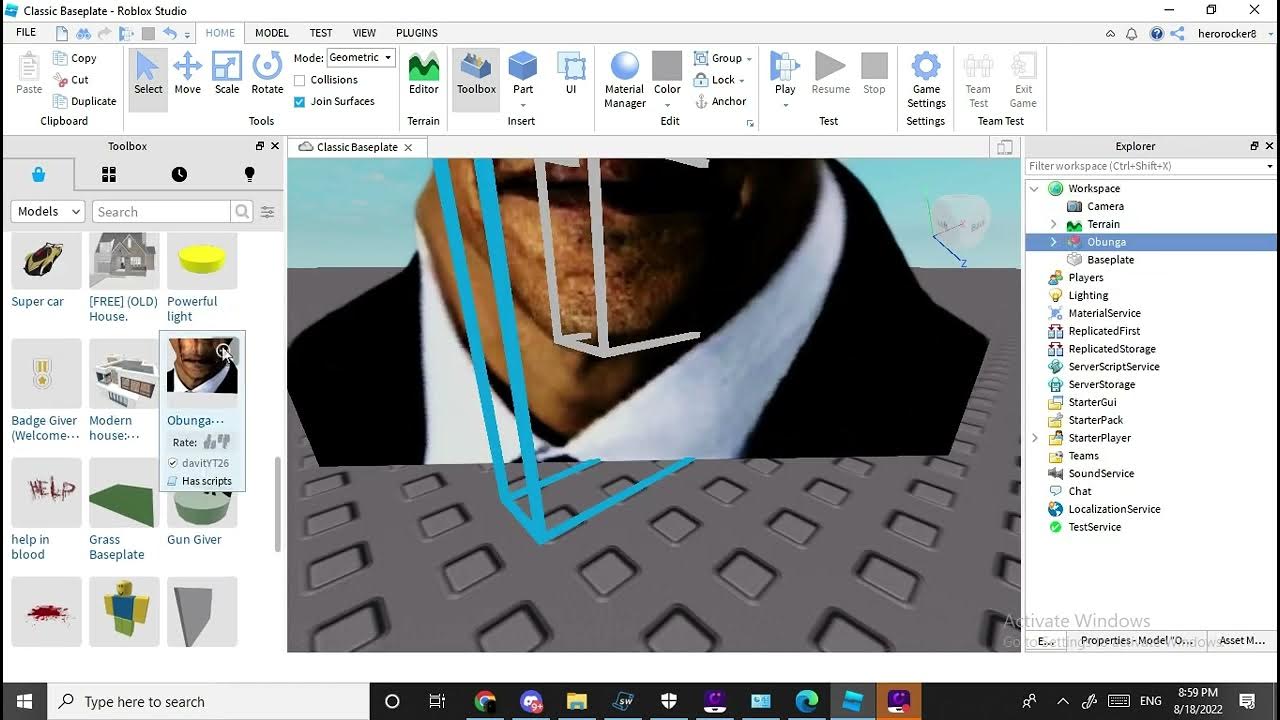Toggle Anchor on the selection

pyautogui.click(x=721, y=101)
